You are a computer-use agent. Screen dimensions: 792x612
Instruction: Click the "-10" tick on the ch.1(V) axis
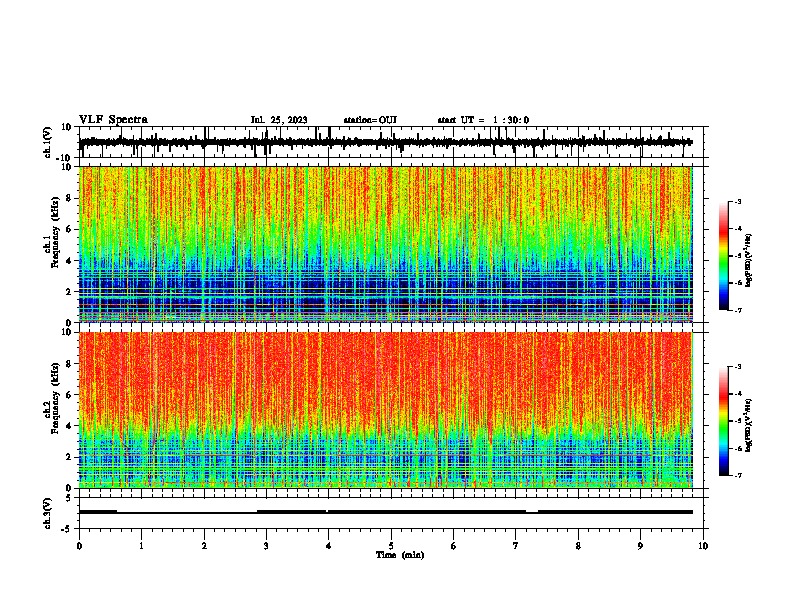(65, 158)
